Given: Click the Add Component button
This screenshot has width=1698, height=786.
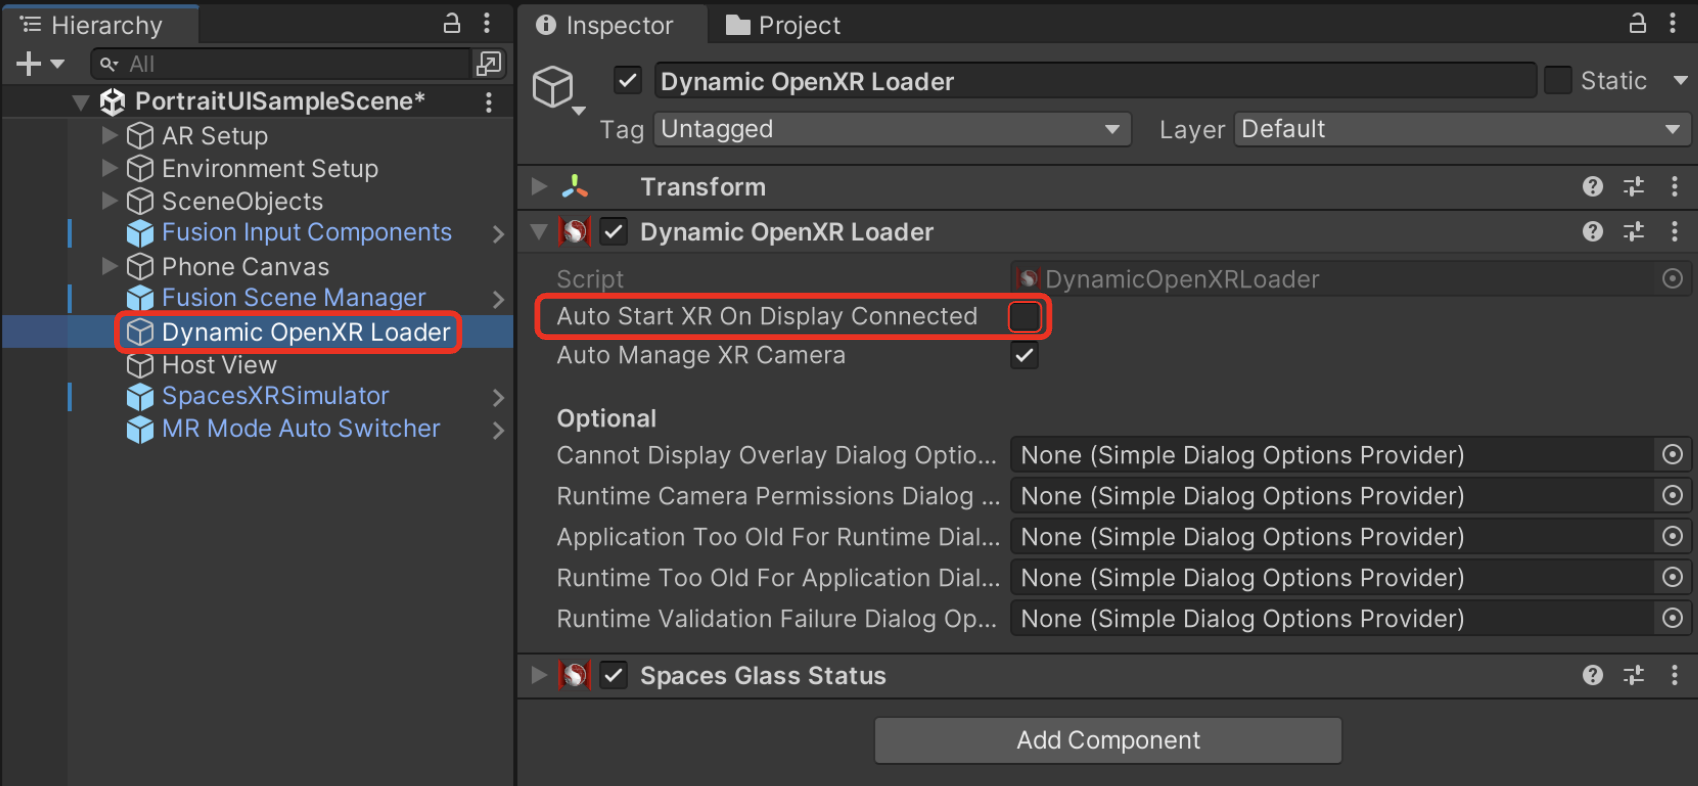Looking at the screenshot, I should (x=1108, y=740).
